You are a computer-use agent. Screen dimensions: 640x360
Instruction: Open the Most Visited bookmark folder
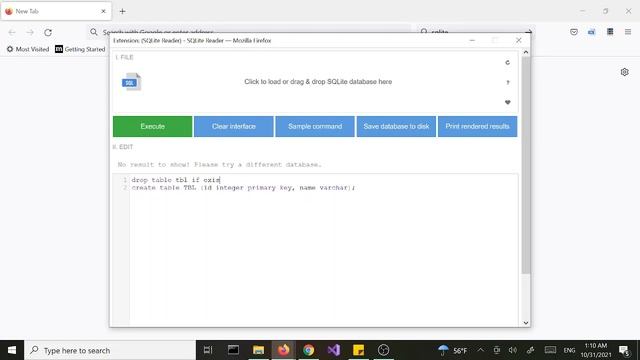click(x=28, y=49)
